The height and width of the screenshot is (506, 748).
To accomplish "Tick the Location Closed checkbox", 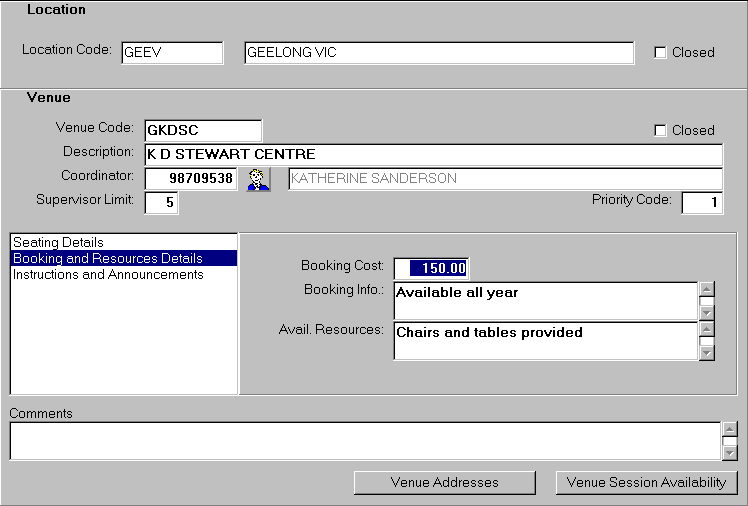I will pyautogui.click(x=660, y=52).
